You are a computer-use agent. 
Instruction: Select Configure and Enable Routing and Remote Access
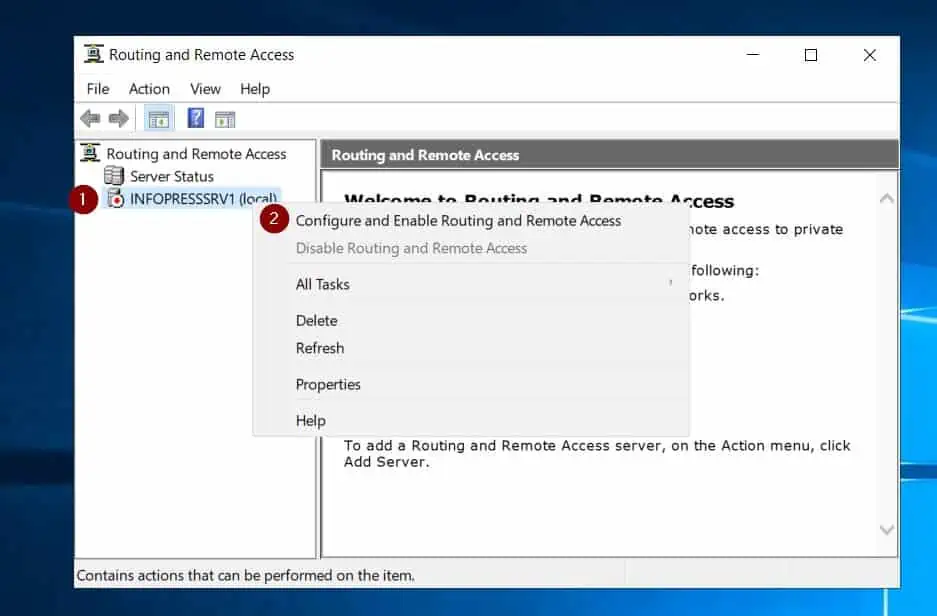tap(458, 221)
